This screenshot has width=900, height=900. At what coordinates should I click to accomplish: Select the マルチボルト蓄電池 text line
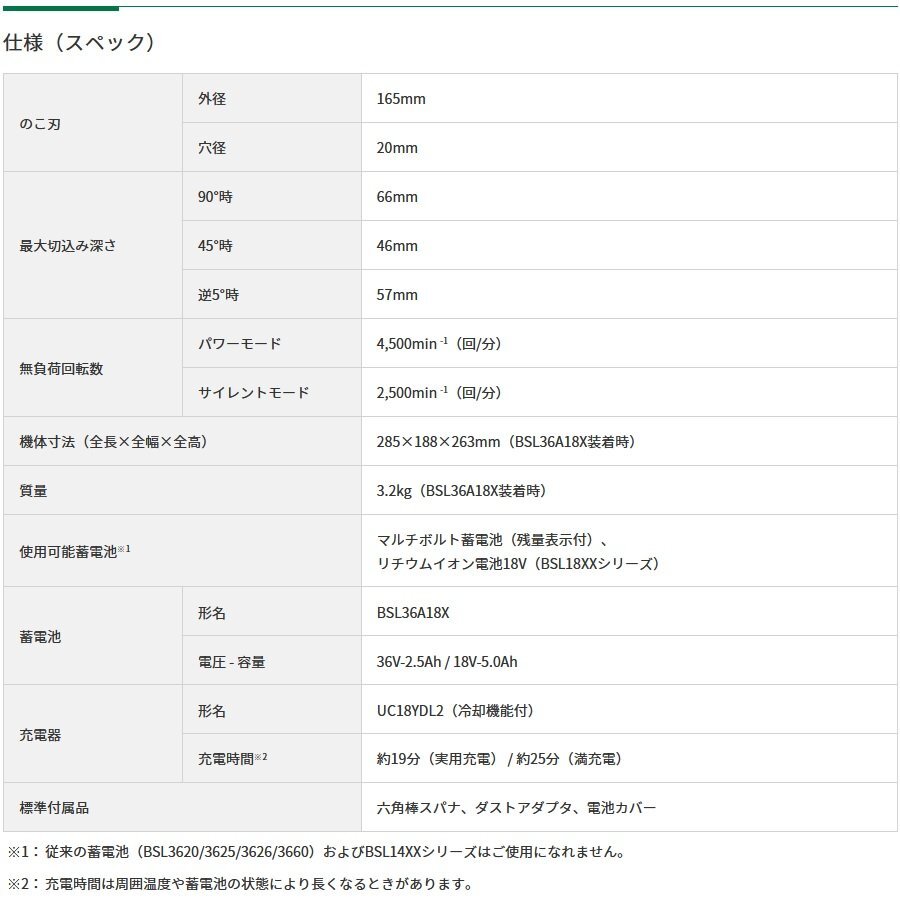(492, 540)
